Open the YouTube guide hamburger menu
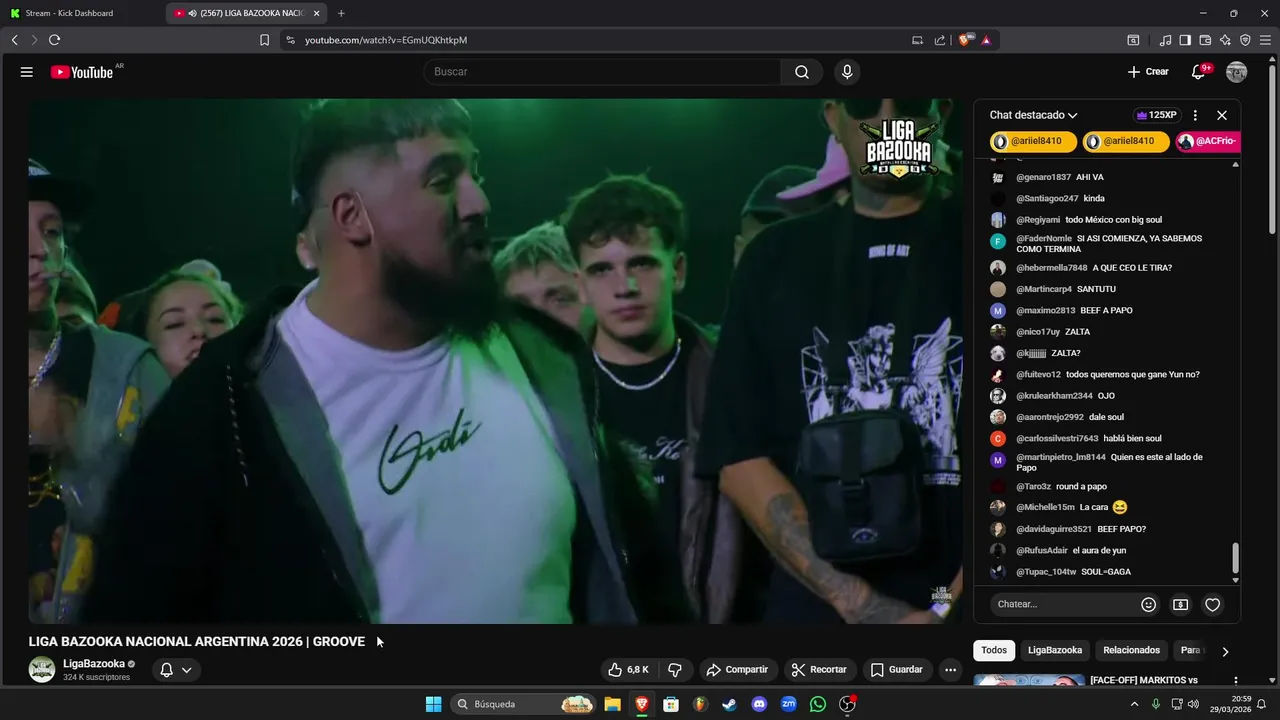Image resolution: width=1280 pixels, height=720 pixels. coord(27,72)
